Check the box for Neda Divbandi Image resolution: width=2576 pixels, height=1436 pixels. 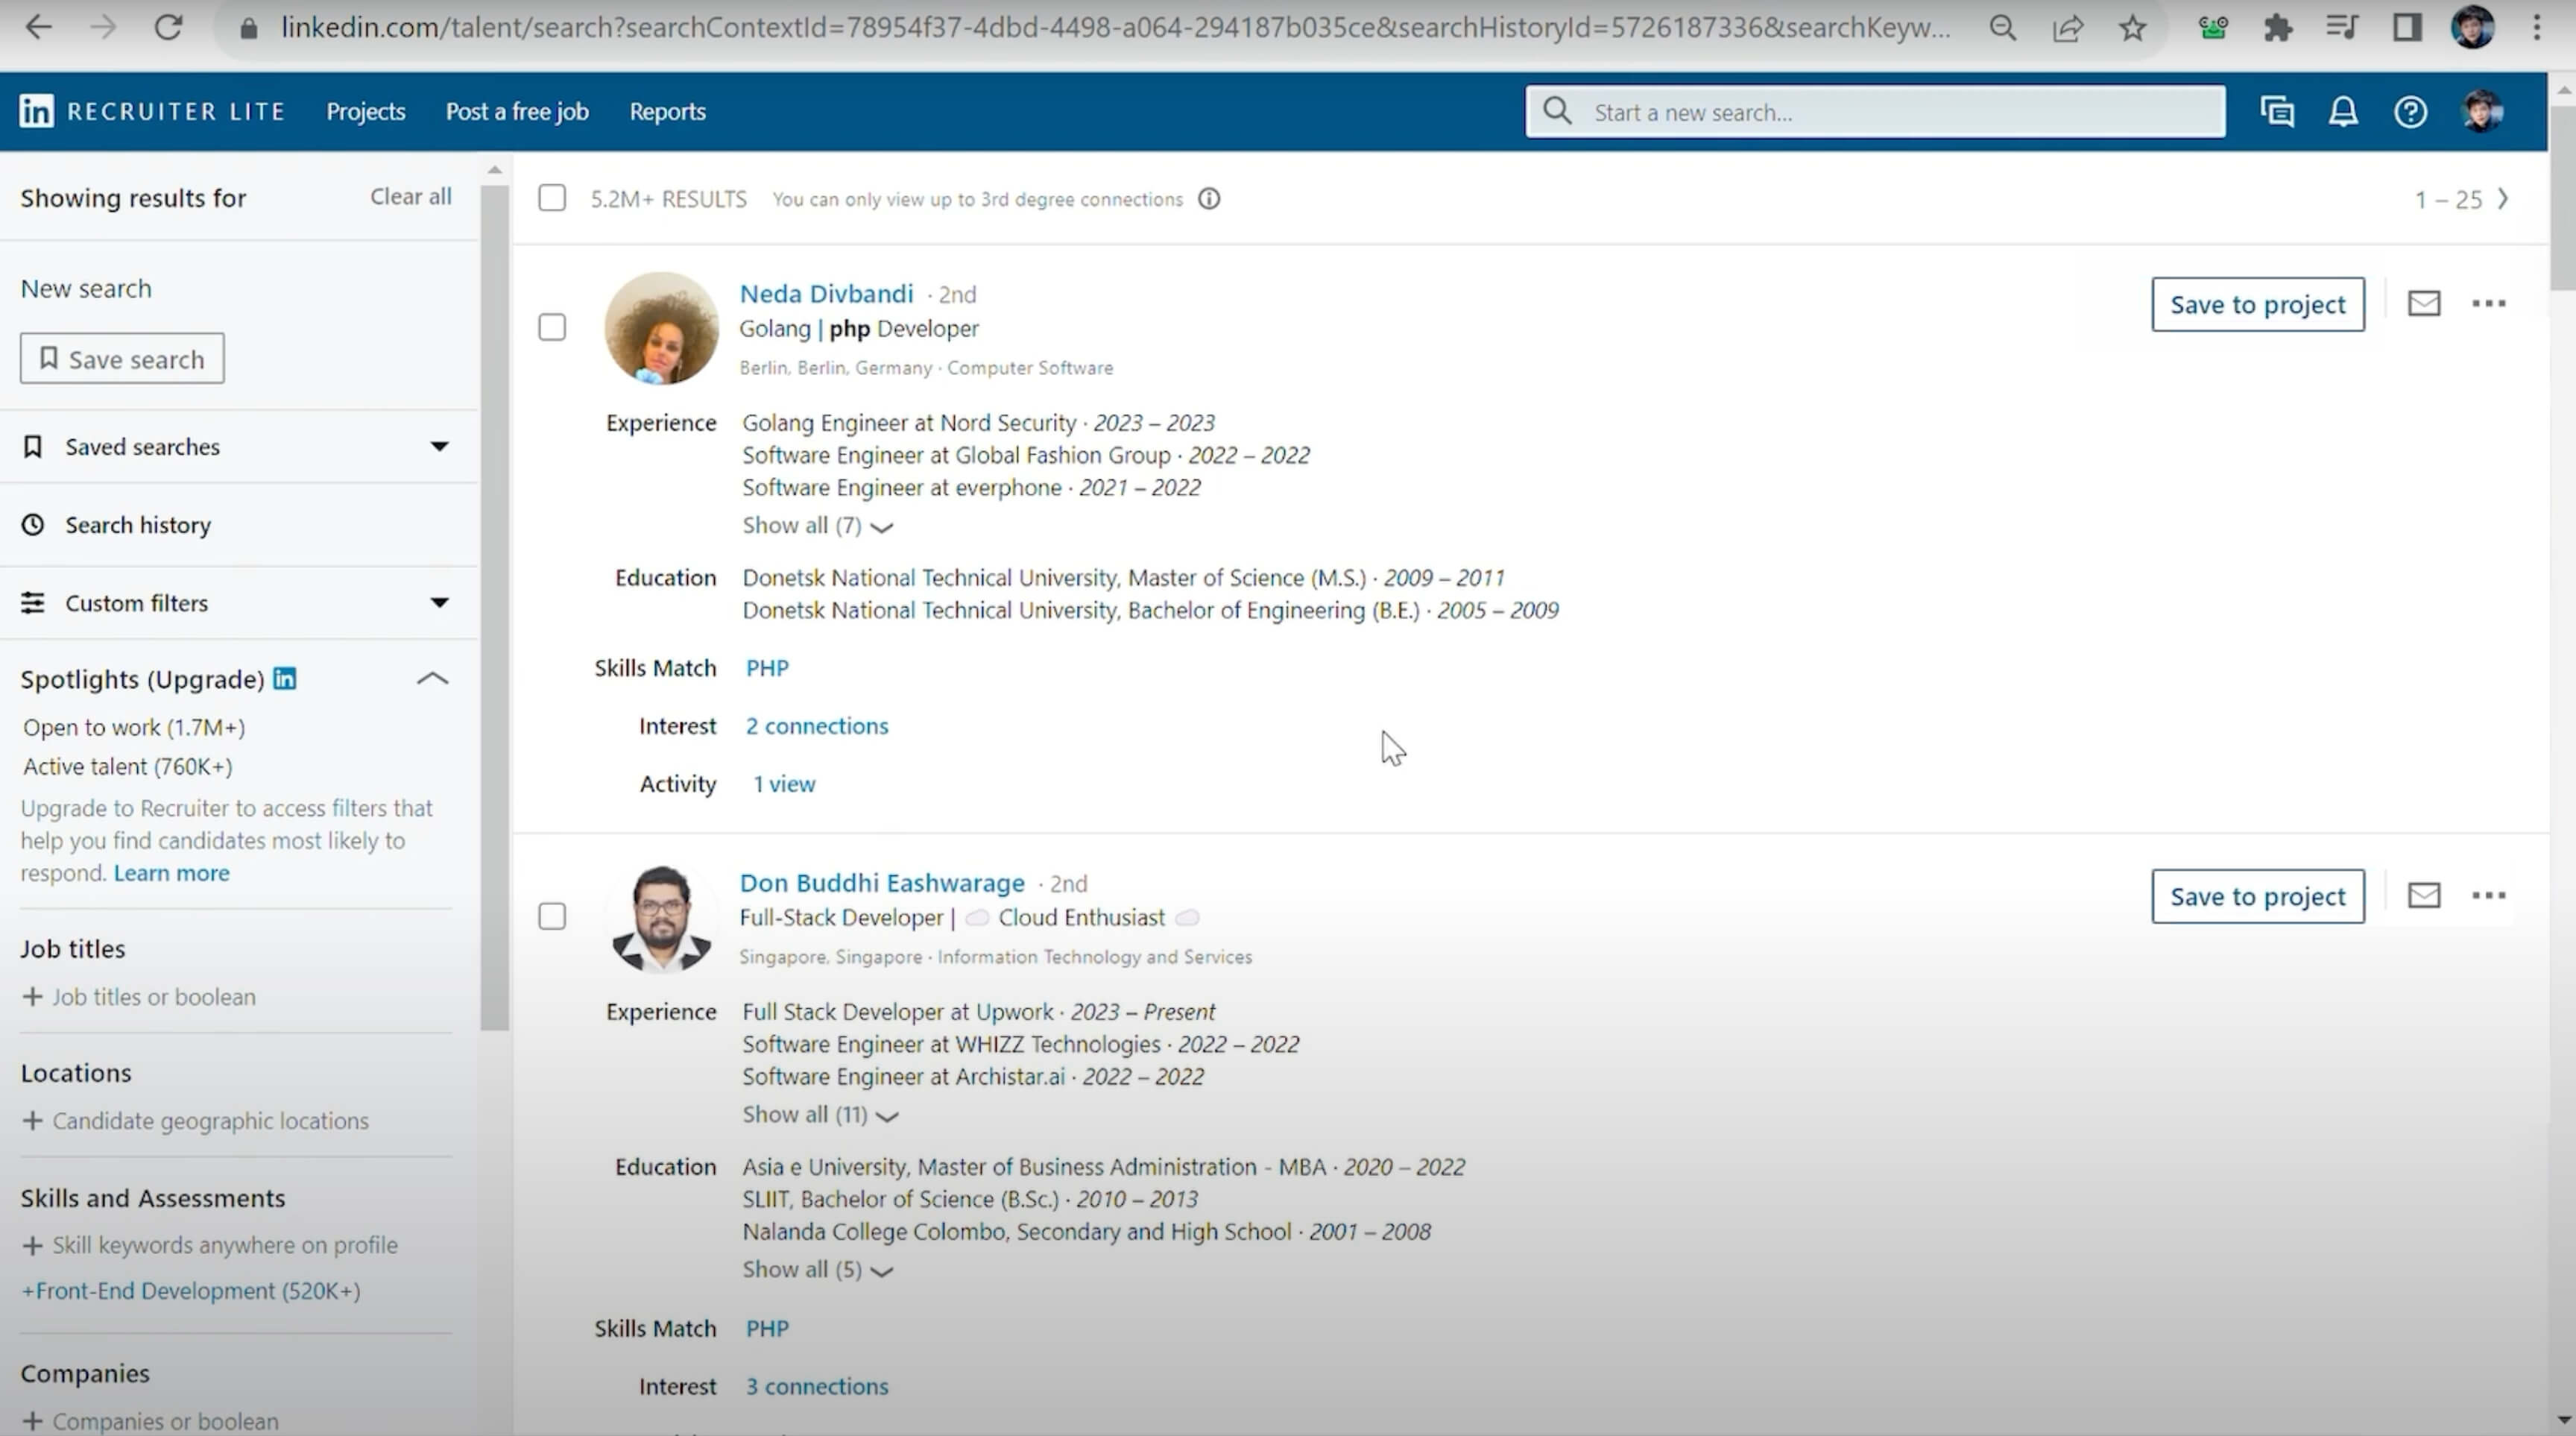552,327
